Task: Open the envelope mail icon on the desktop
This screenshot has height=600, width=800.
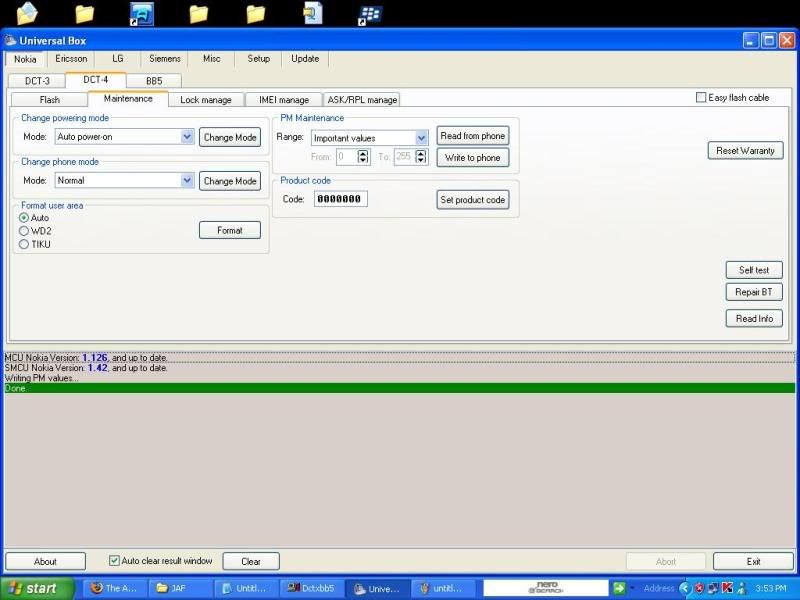Action: 27,13
